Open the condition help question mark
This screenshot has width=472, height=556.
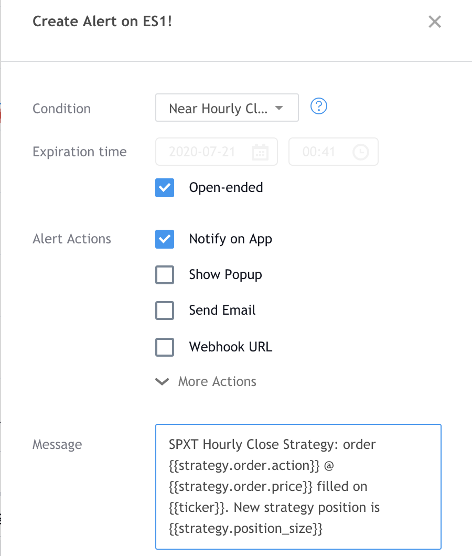(318, 106)
